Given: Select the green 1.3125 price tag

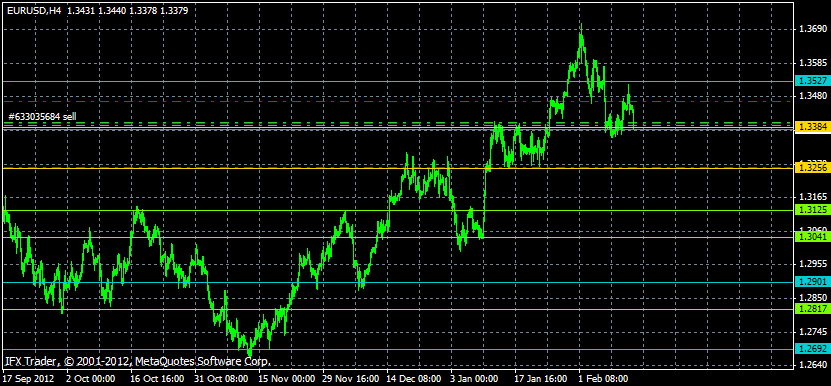Looking at the screenshot, I should 812,210.
